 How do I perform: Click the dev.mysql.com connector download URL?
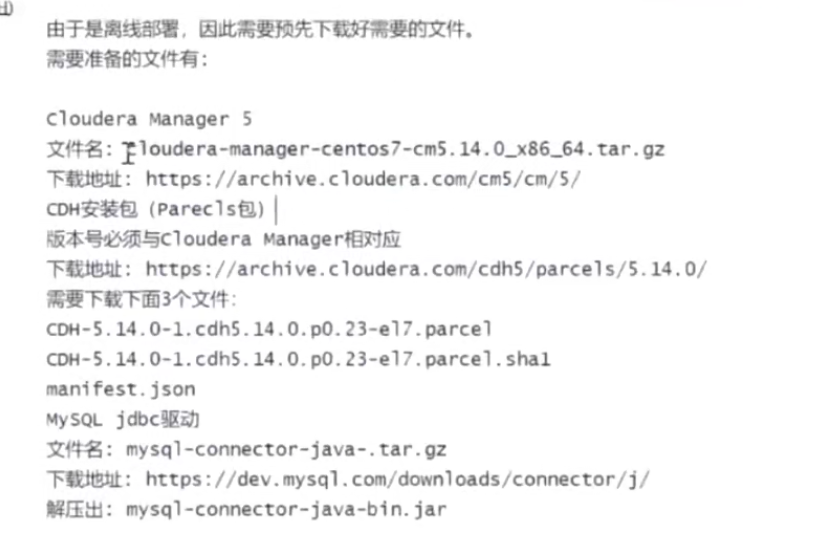click(397, 480)
